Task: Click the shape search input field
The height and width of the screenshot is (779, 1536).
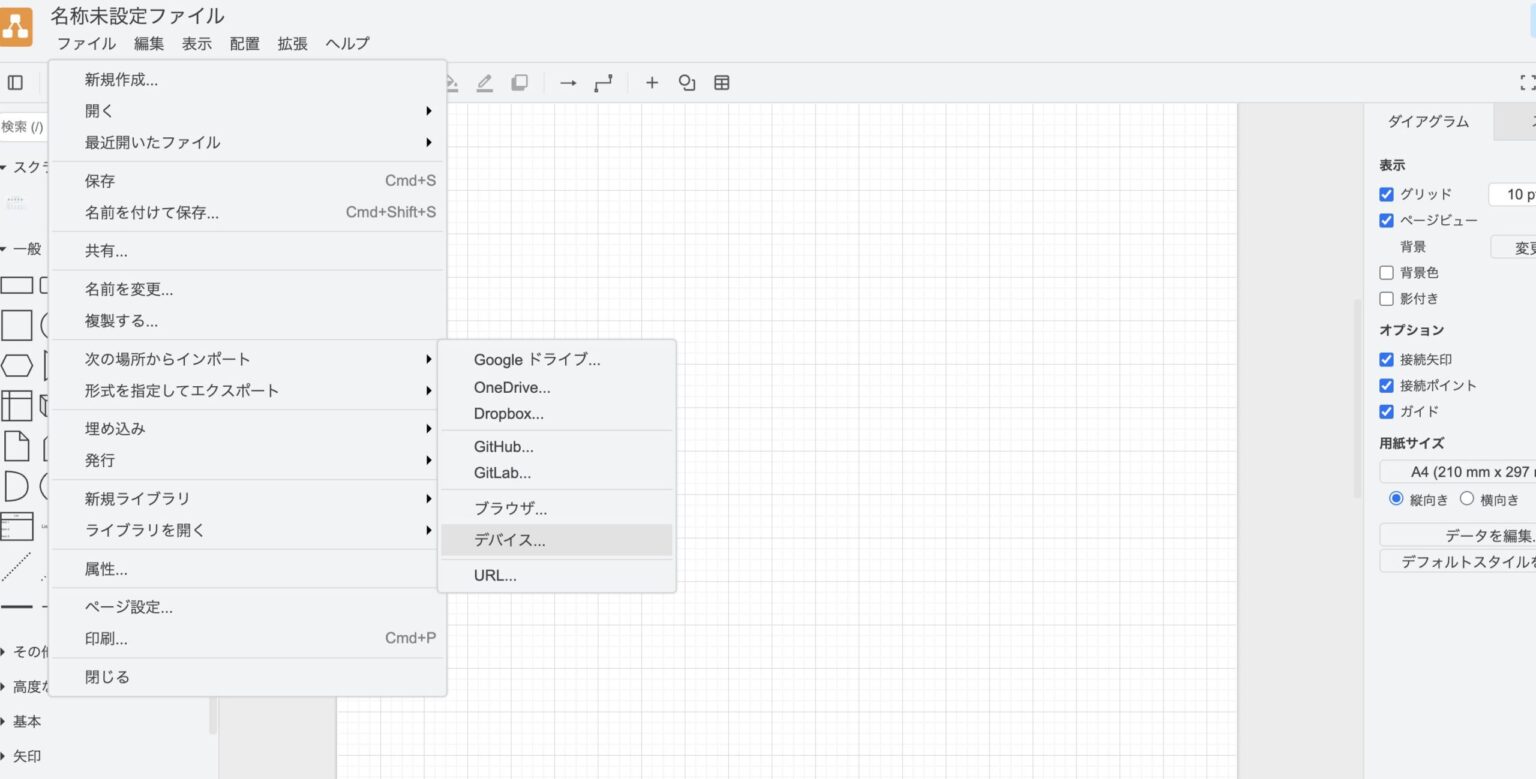Action: pyautogui.click(x=22, y=127)
